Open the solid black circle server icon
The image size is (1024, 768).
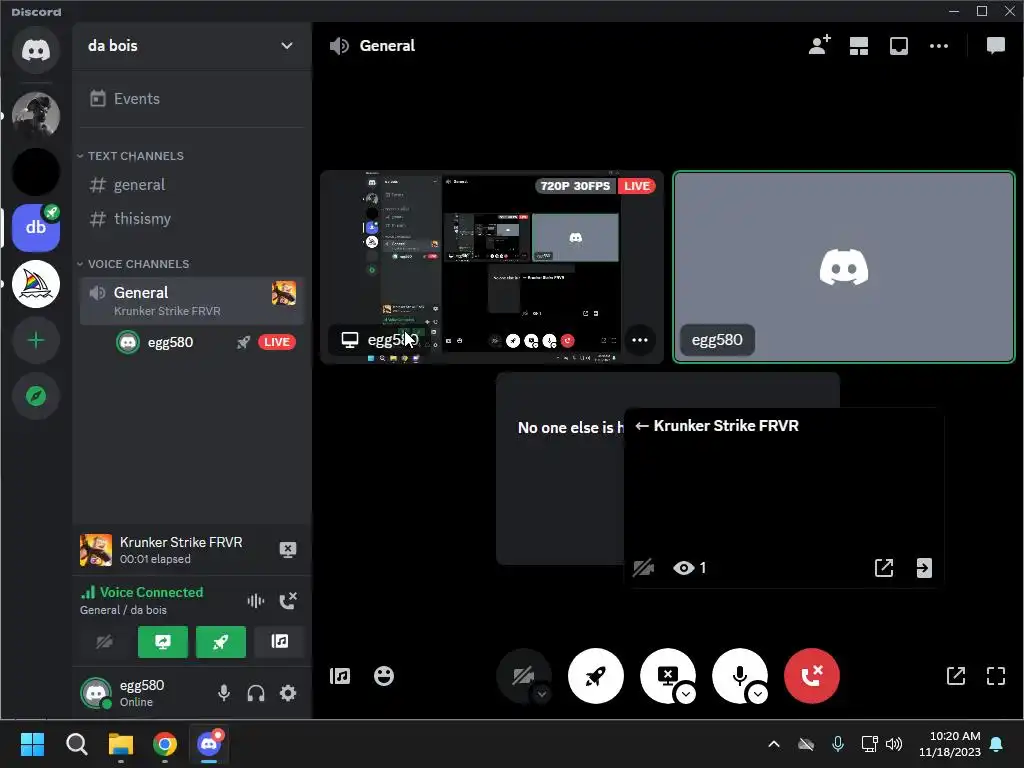click(36, 172)
